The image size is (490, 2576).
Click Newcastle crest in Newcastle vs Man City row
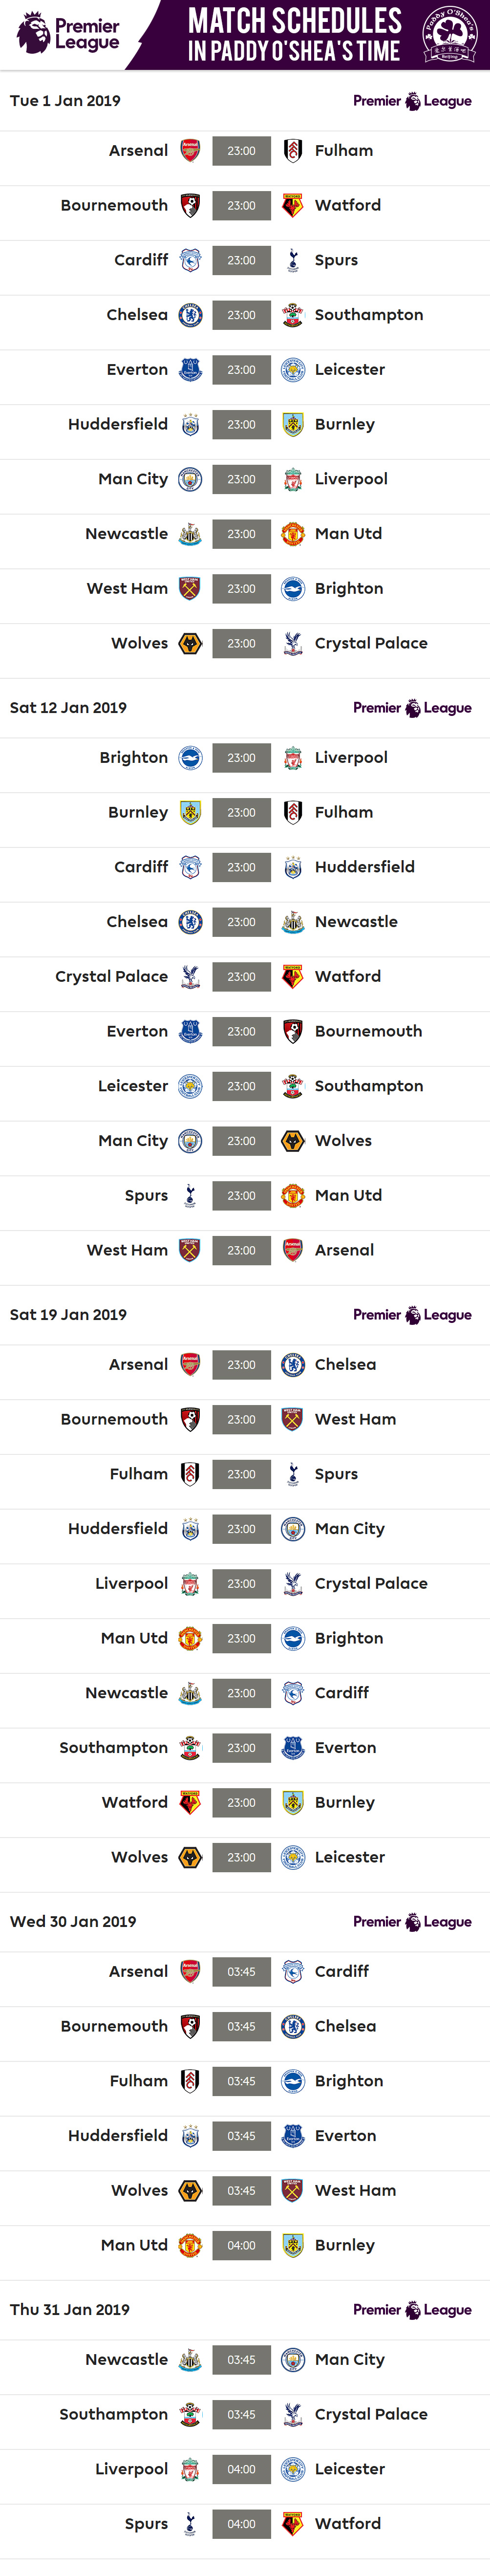pyautogui.click(x=190, y=2360)
